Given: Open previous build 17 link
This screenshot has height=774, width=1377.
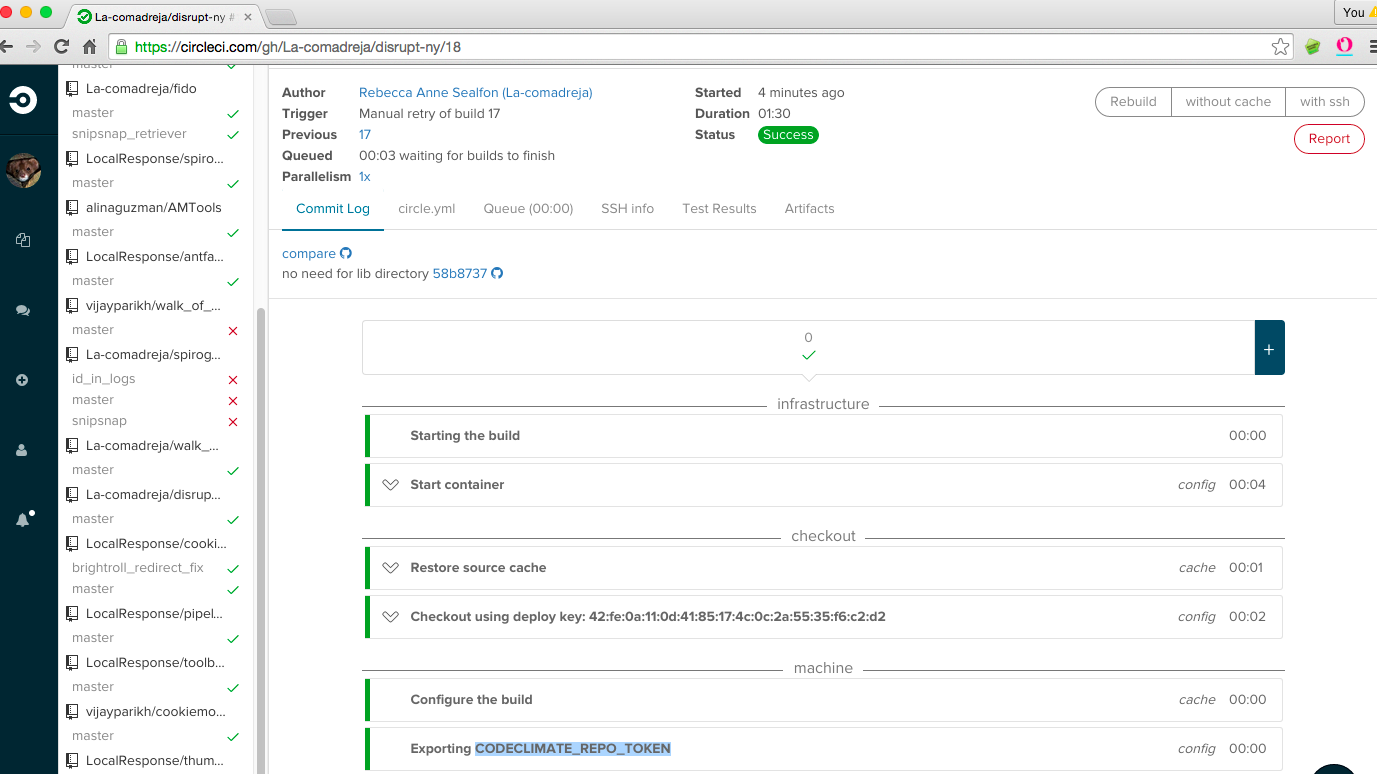Looking at the screenshot, I should pyautogui.click(x=365, y=135).
